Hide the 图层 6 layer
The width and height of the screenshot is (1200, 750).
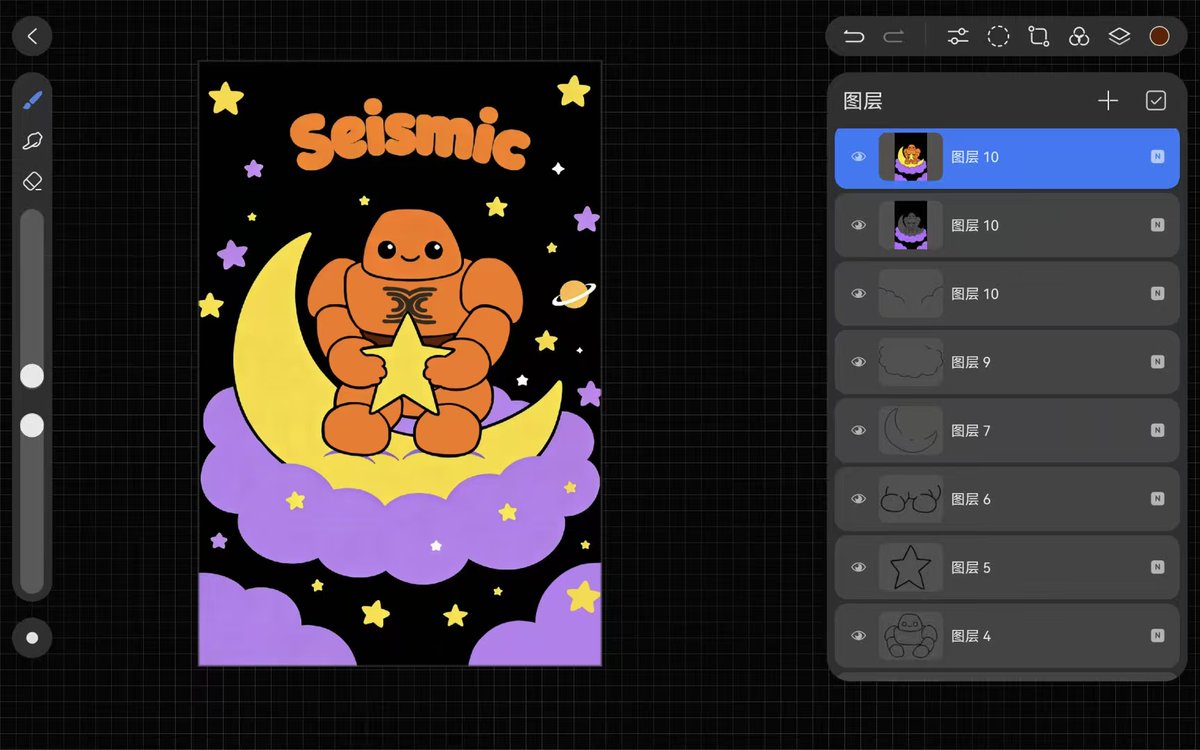pyautogui.click(x=858, y=499)
